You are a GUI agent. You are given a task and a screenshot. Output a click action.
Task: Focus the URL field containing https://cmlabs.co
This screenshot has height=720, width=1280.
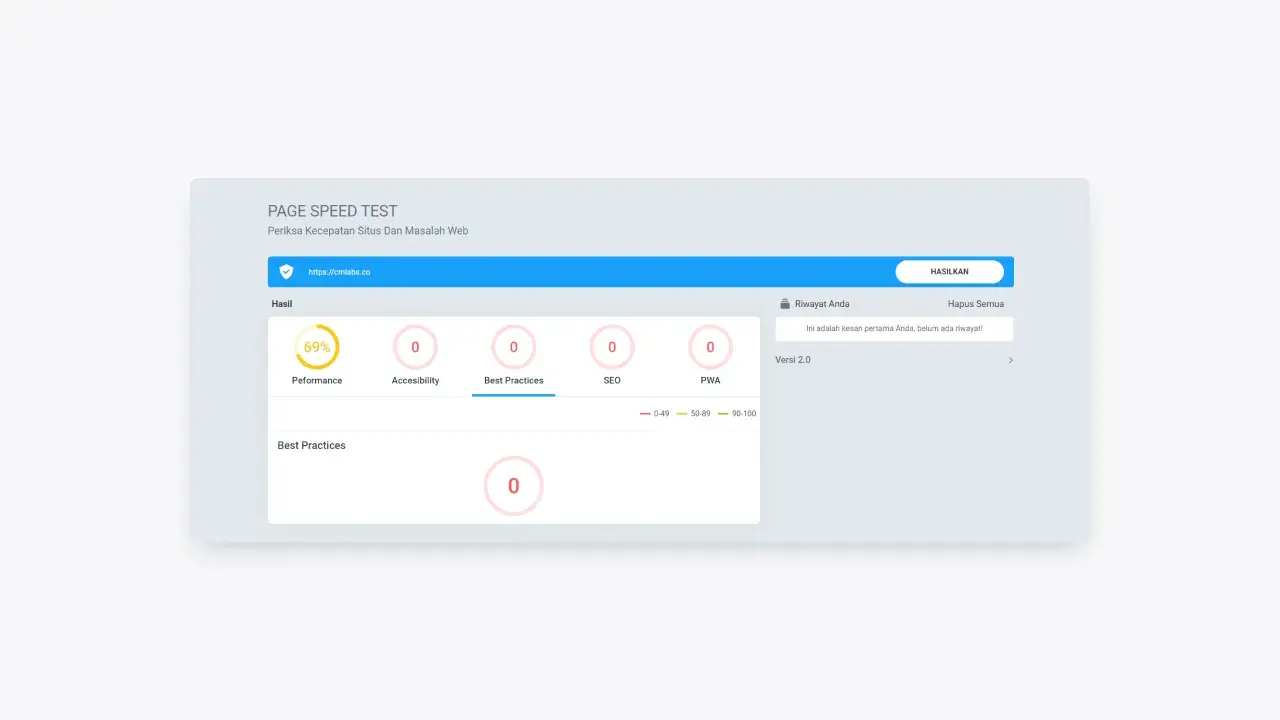[590, 272]
